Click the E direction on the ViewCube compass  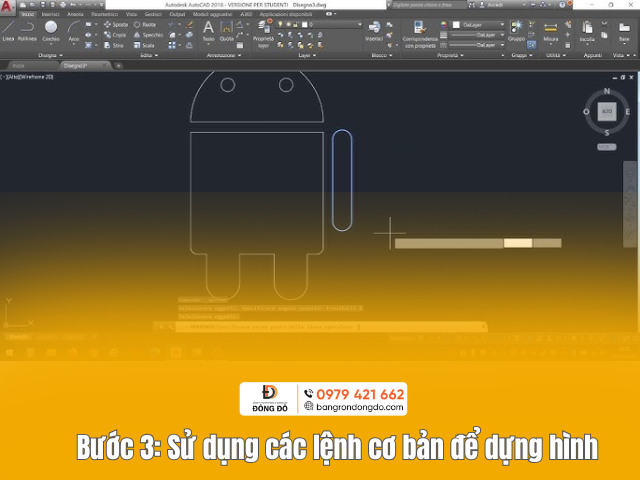(628, 111)
